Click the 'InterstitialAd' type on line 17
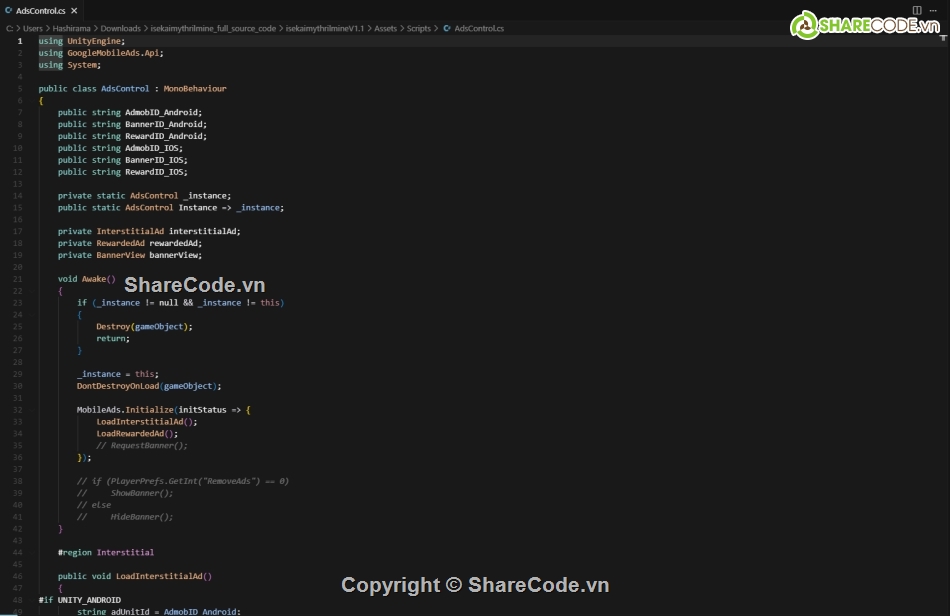 click(x=130, y=231)
